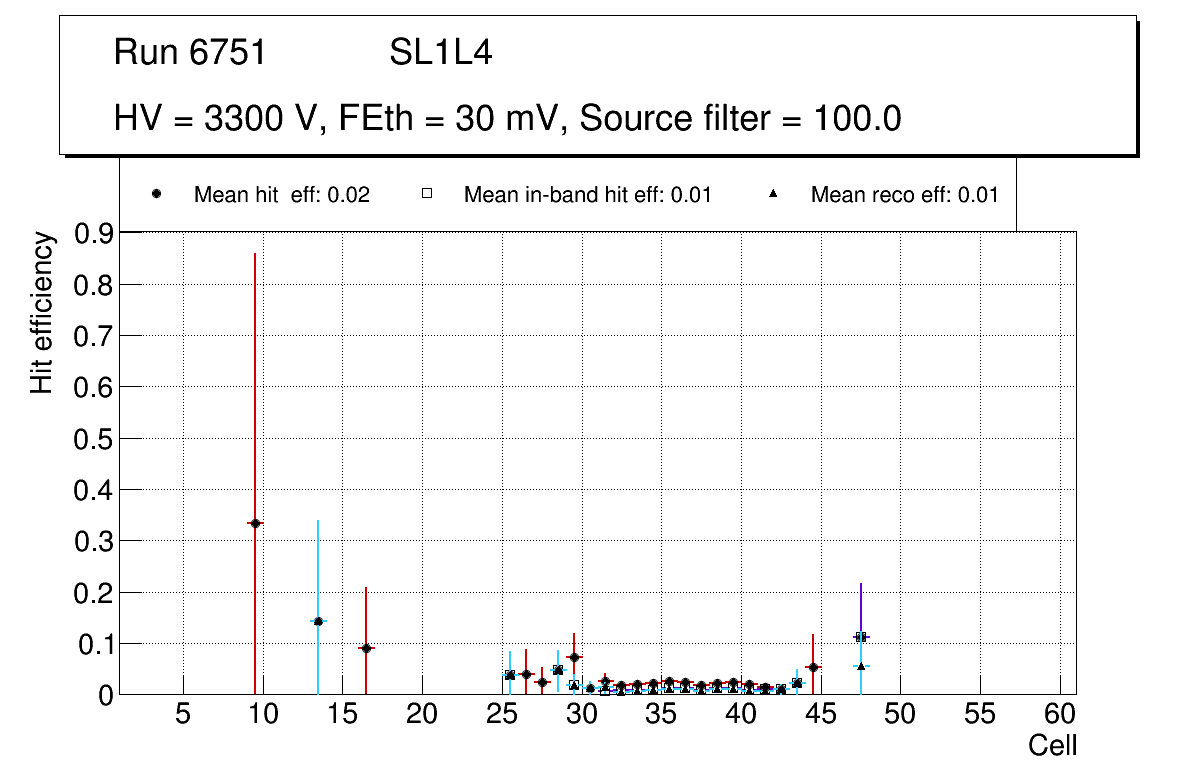Select the data point near cell 44
The image size is (1196, 772).
pyautogui.click(x=813, y=667)
